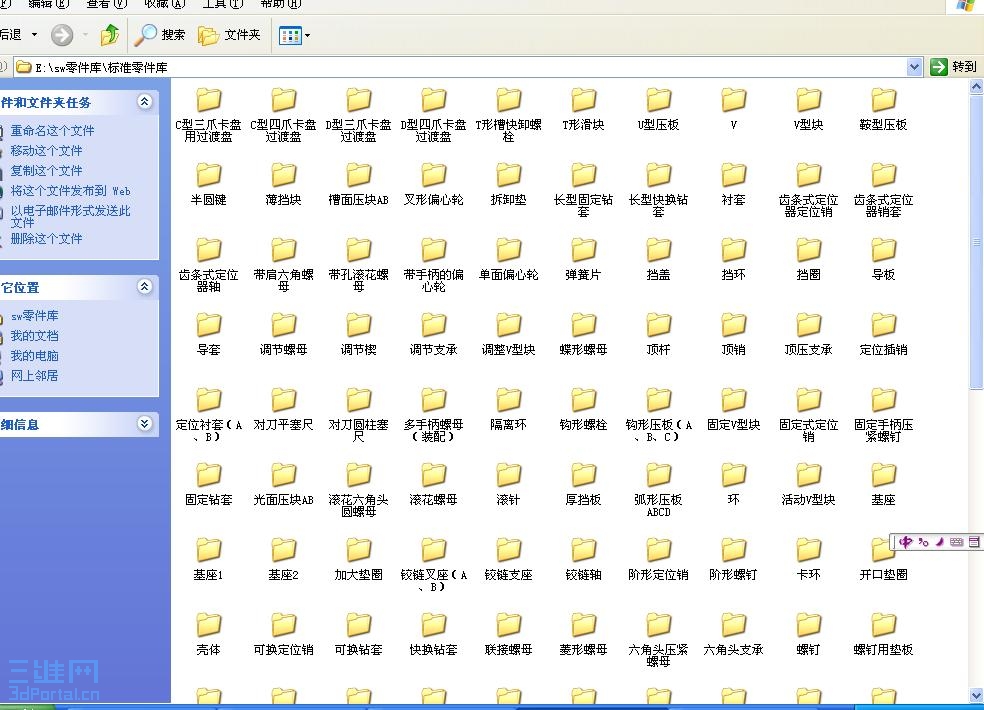
Task: Open the 查看(V) menu
Action: [106, 4]
